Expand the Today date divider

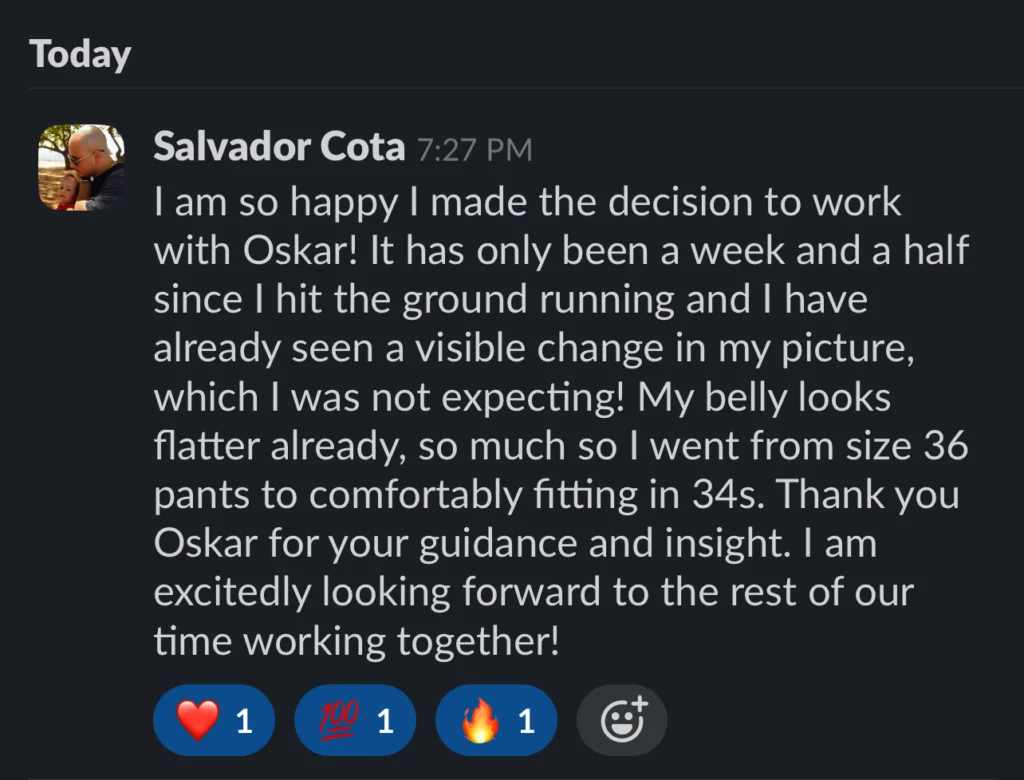80,54
